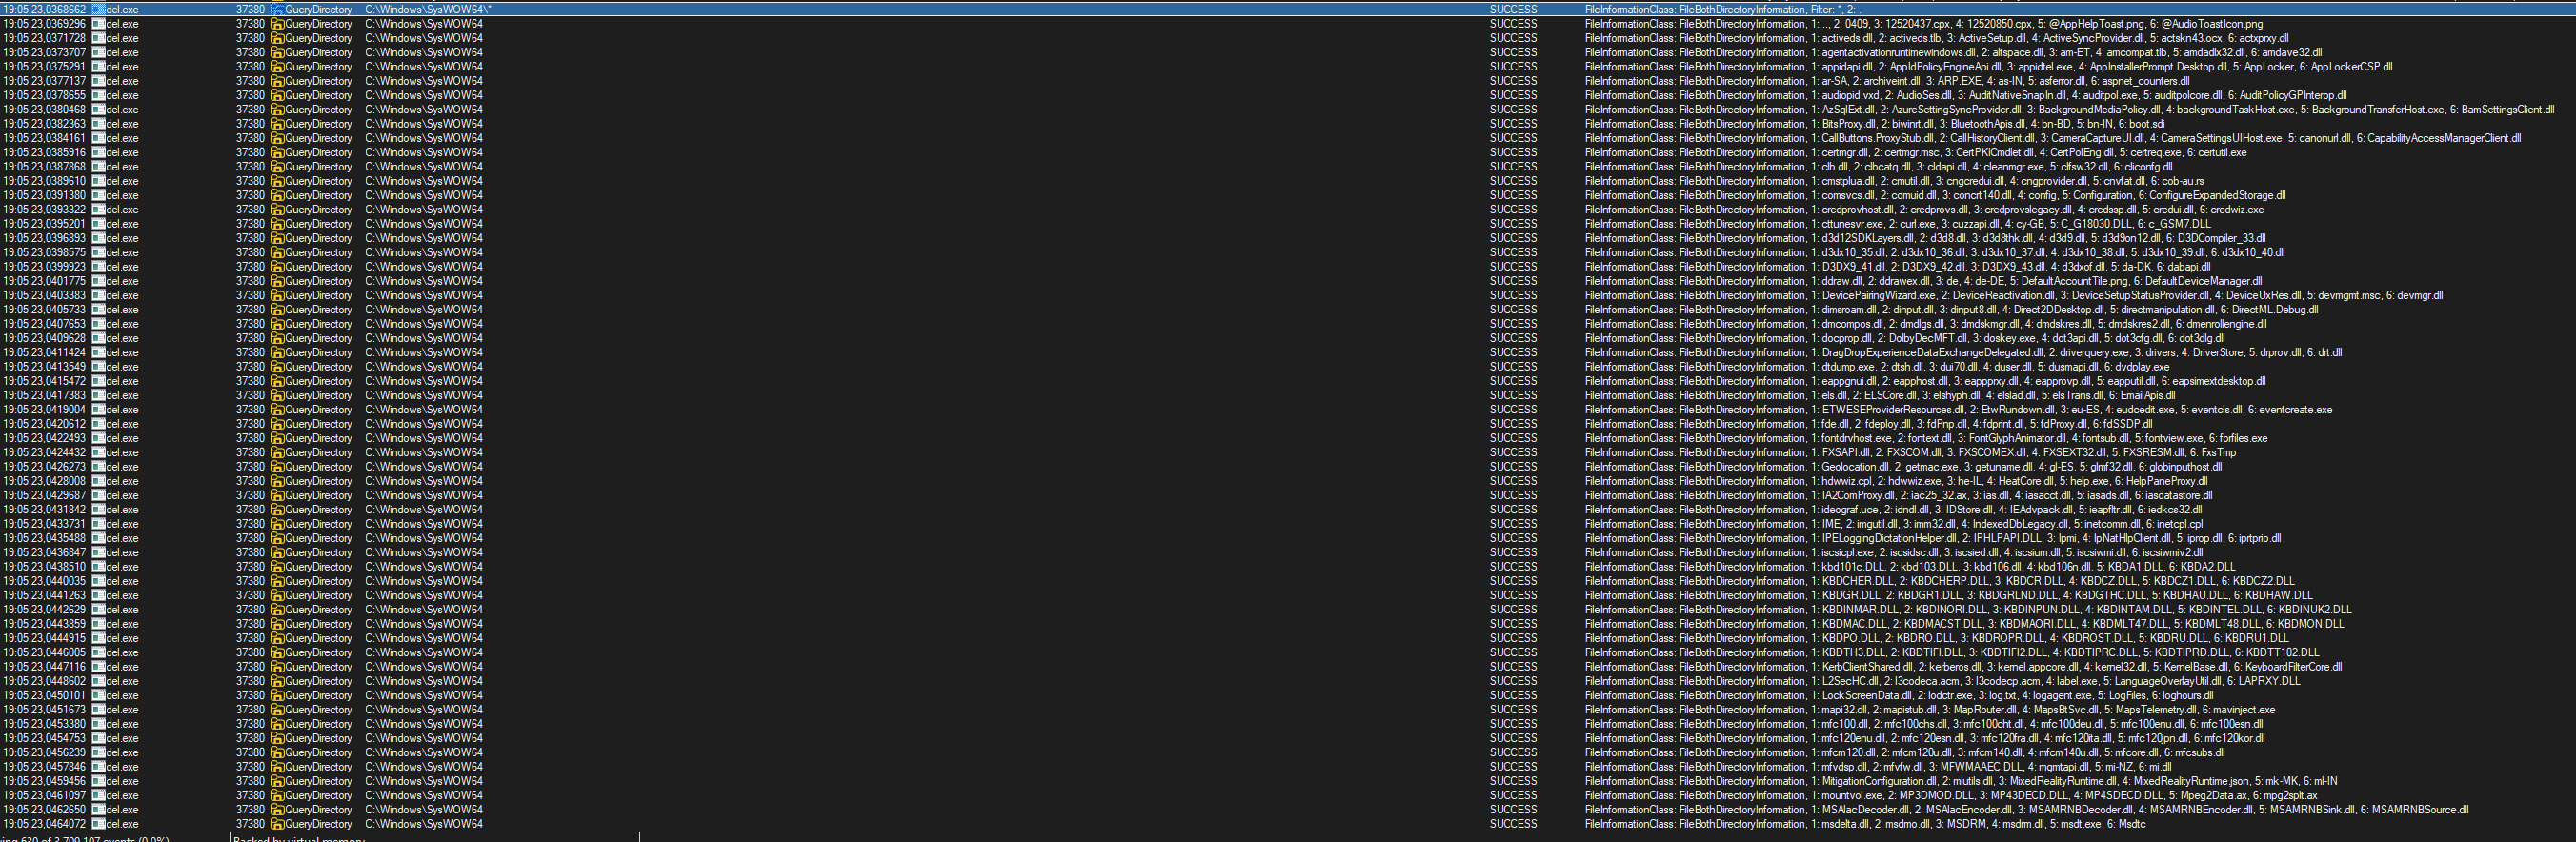Click the QueryDirectory folder icon in row 19:05:23,0429687
Viewport: 2576px width, 842px height.
click(277, 495)
